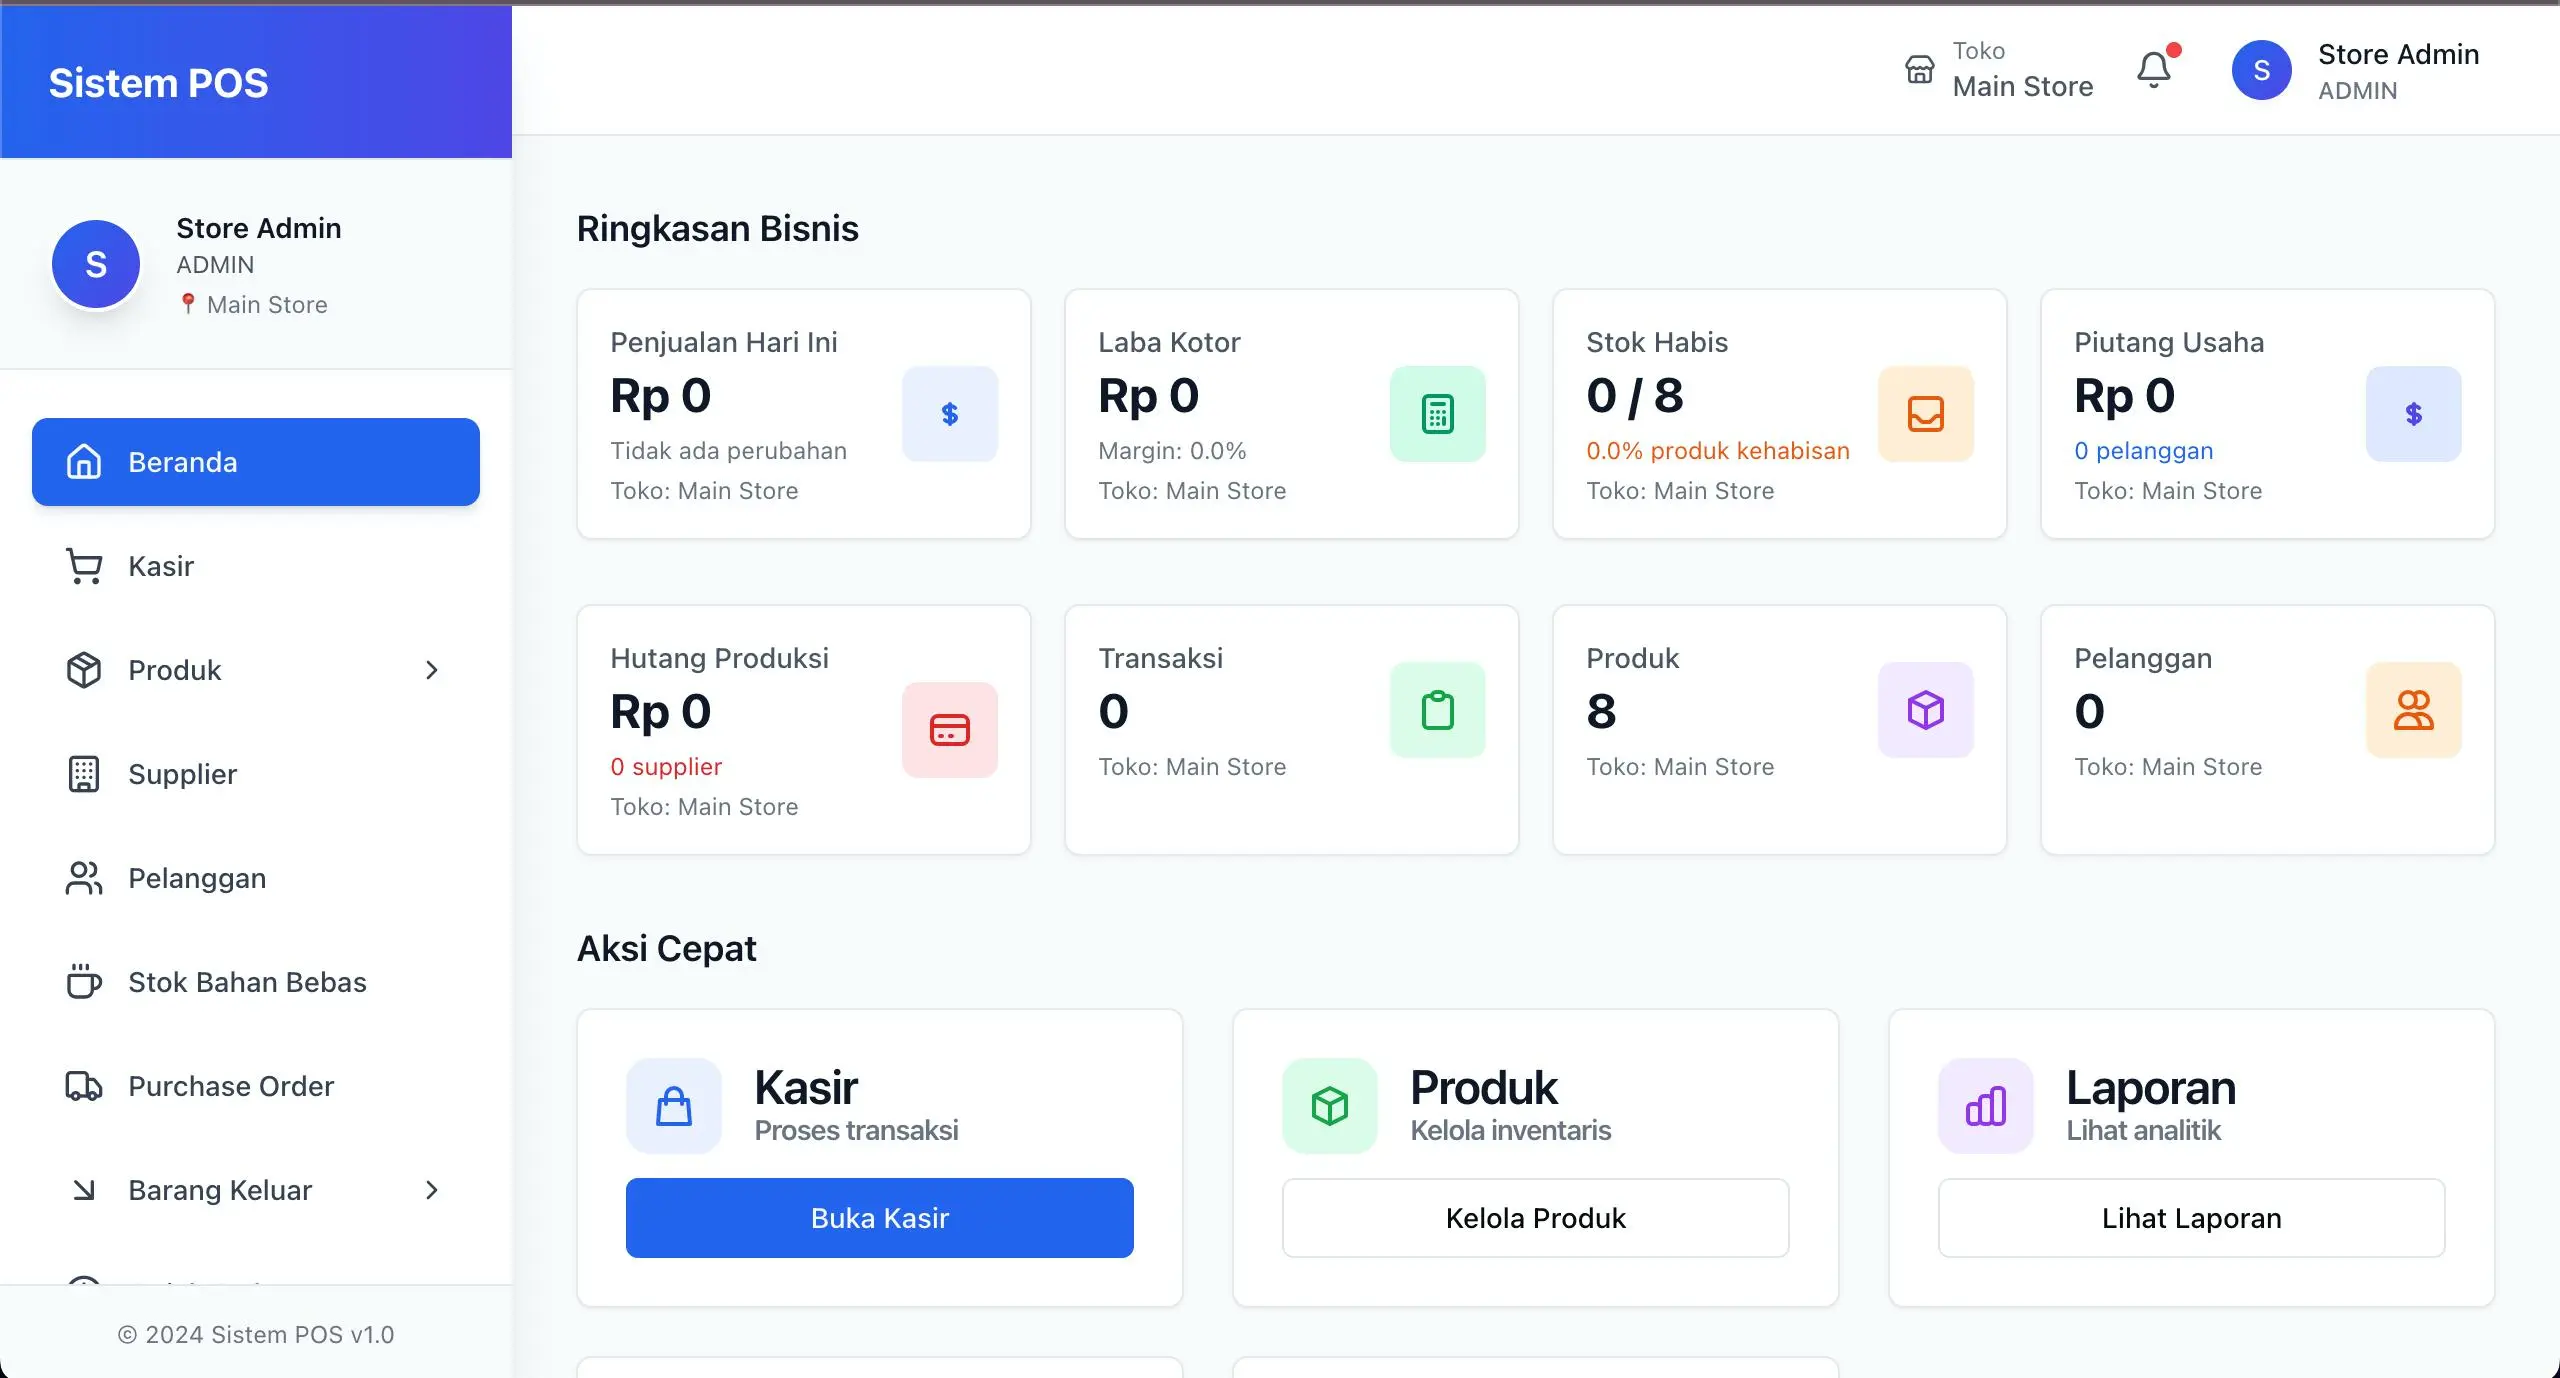Image resolution: width=2560 pixels, height=1378 pixels.
Task: Select Stok Bahan Bebas in sidebar
Action: tap(247, 982)
